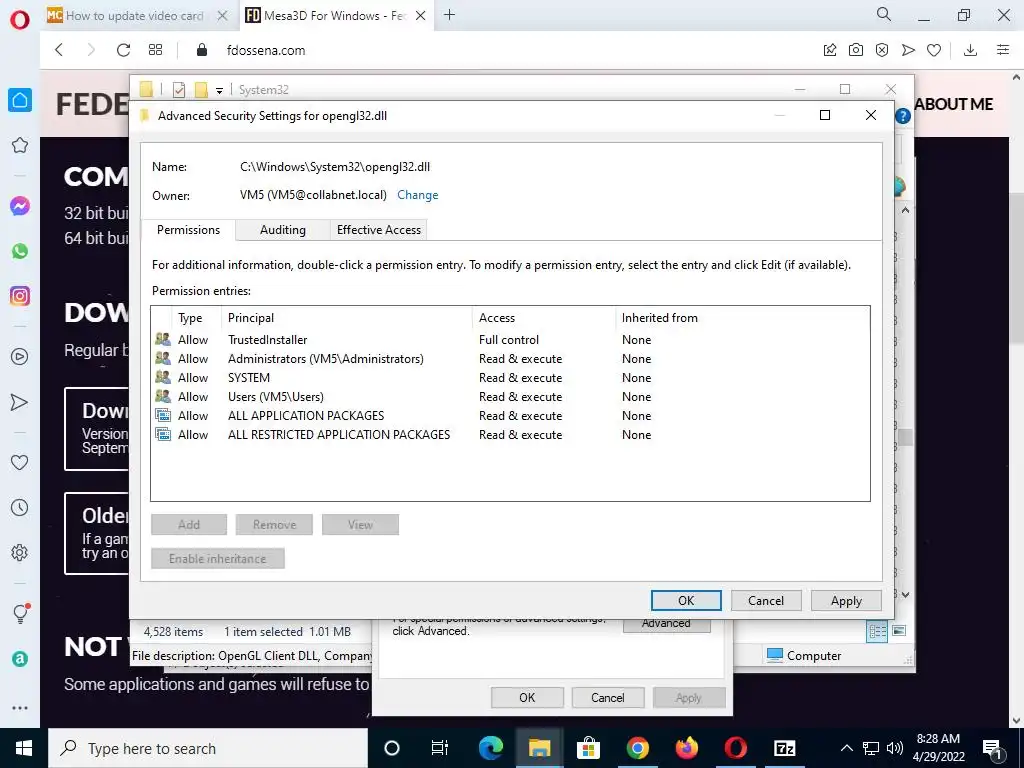The height and width of the screenshot is (768, 1024).
Task: Click Cancel in Advanced Security Settings
Action: [x=766, y=601]
